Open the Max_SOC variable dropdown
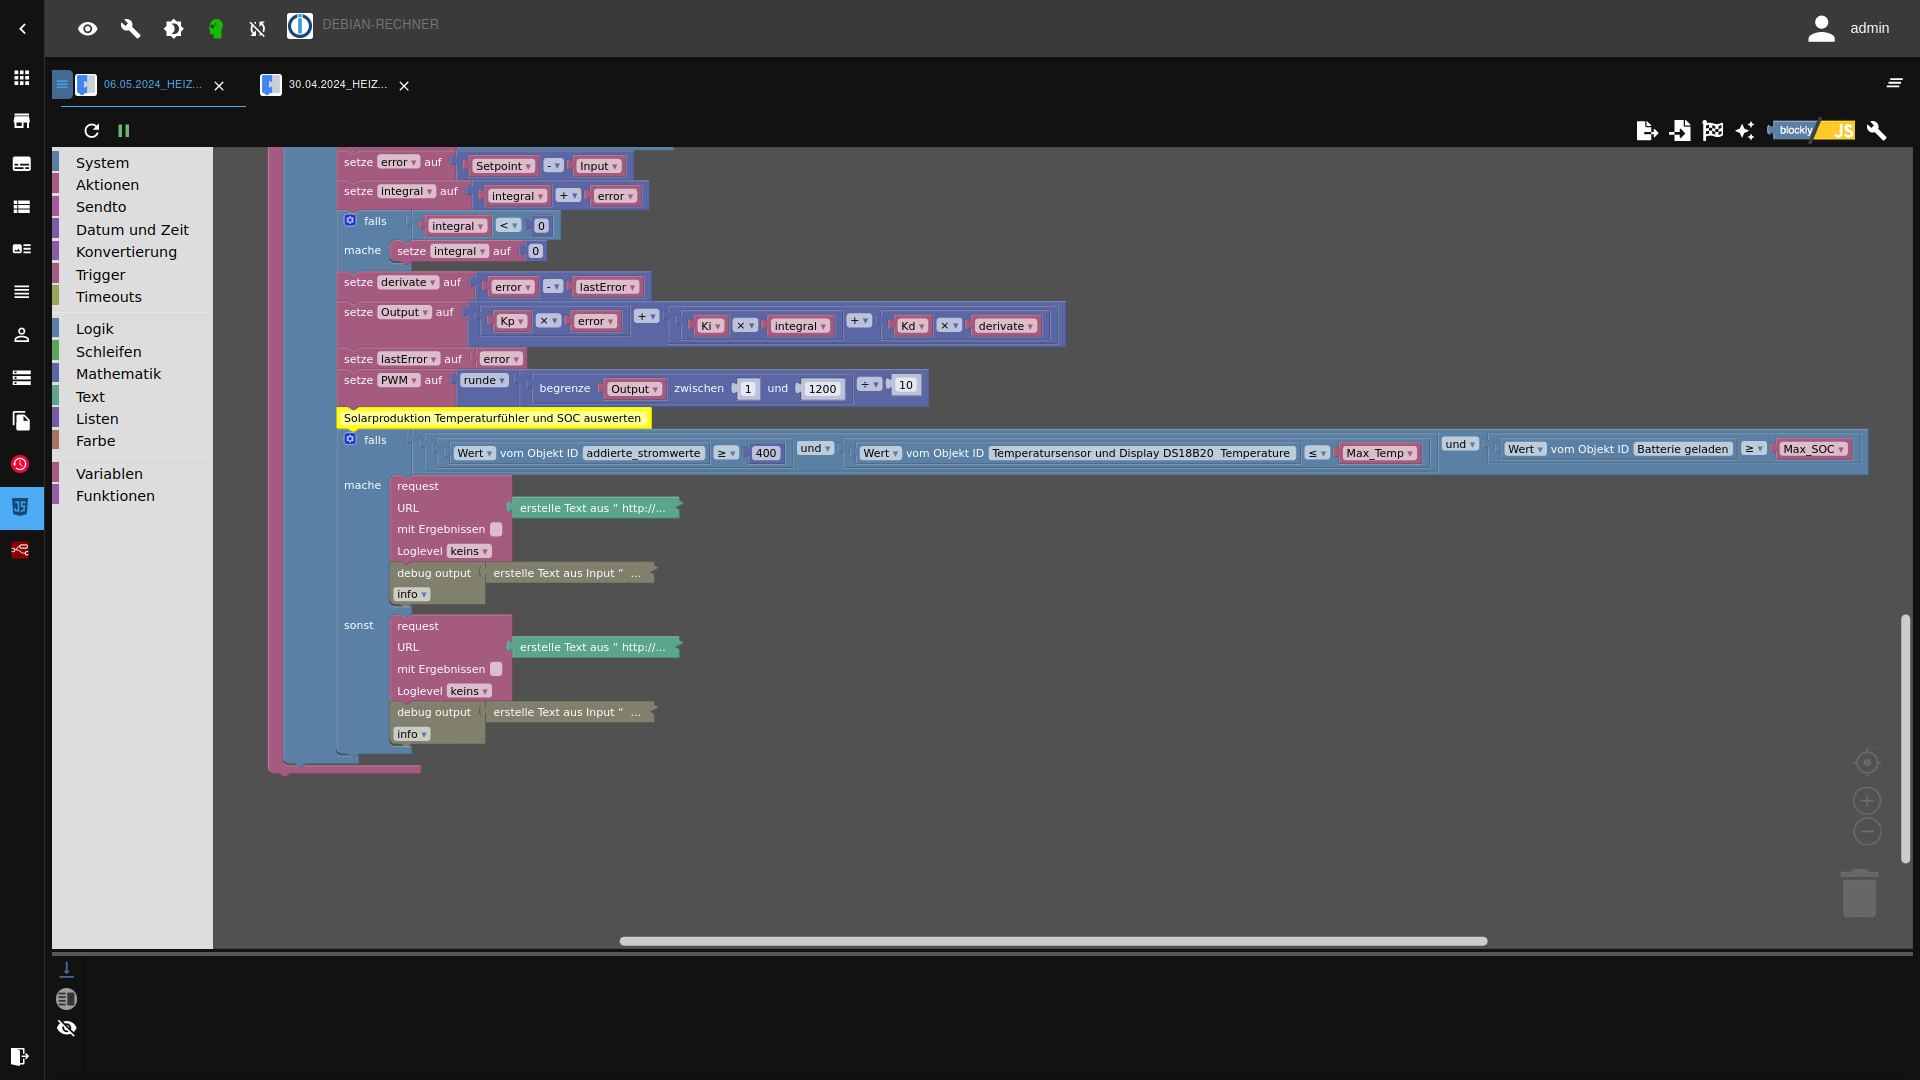Image resolution: width=1920 pixels, height=1080 pixels. (1813, 450)
